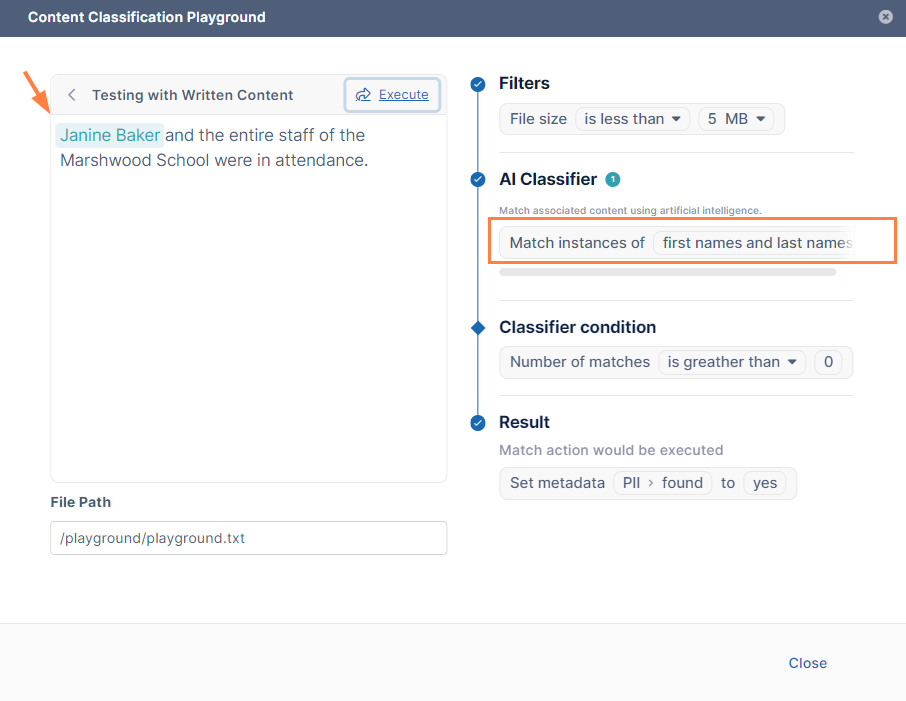Viewport: 906px width, 701px height.
Task: Click the Result step checkmark icon
Action: (478, 422)
